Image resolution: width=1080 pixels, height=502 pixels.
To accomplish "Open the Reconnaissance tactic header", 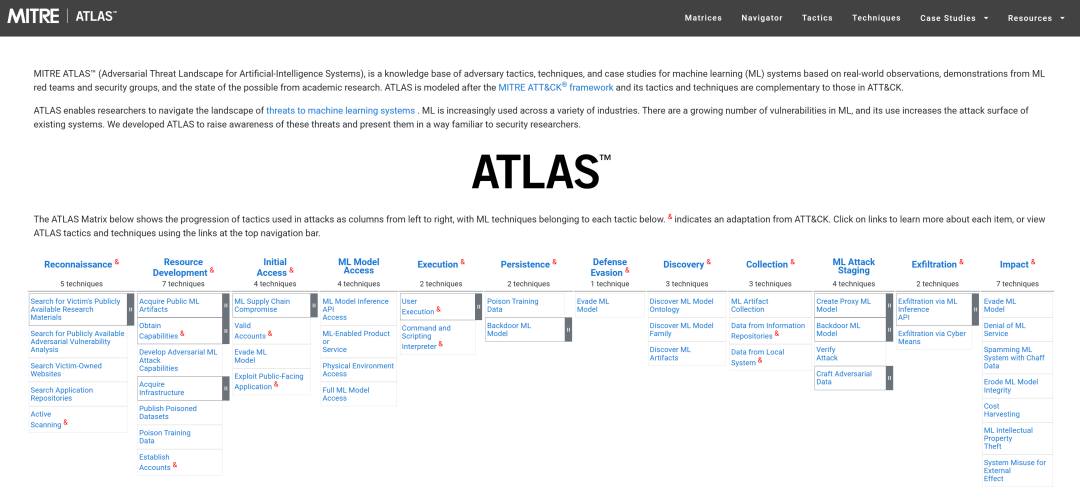I will coord(78,264).
